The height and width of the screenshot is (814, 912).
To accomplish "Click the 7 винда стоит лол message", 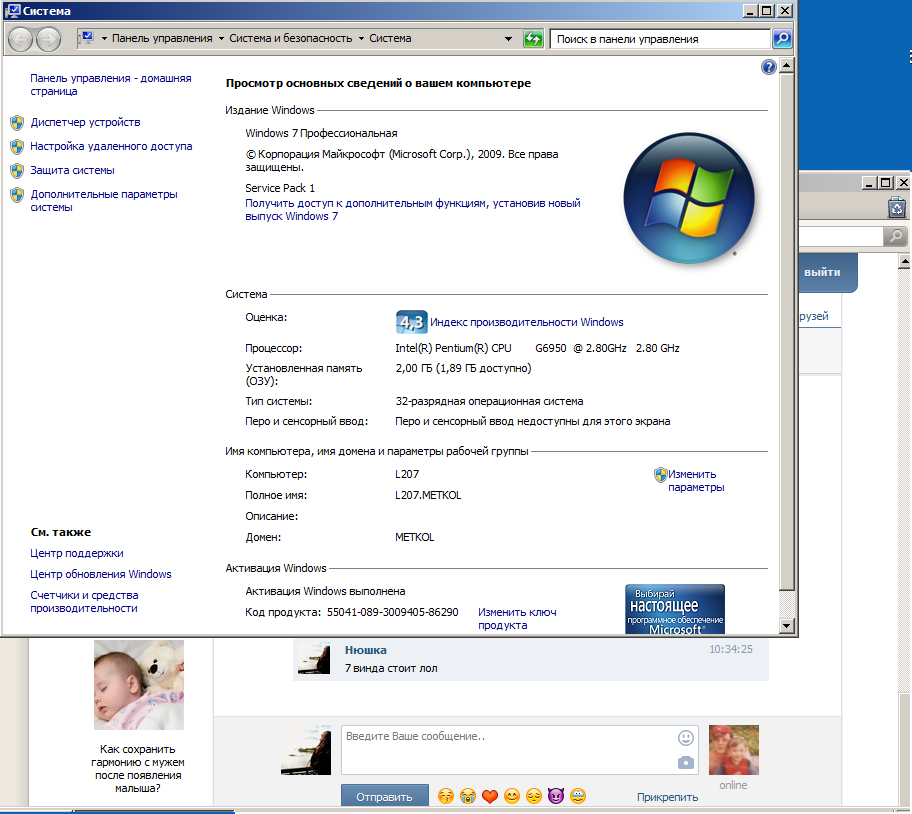I will click(391, 668).
